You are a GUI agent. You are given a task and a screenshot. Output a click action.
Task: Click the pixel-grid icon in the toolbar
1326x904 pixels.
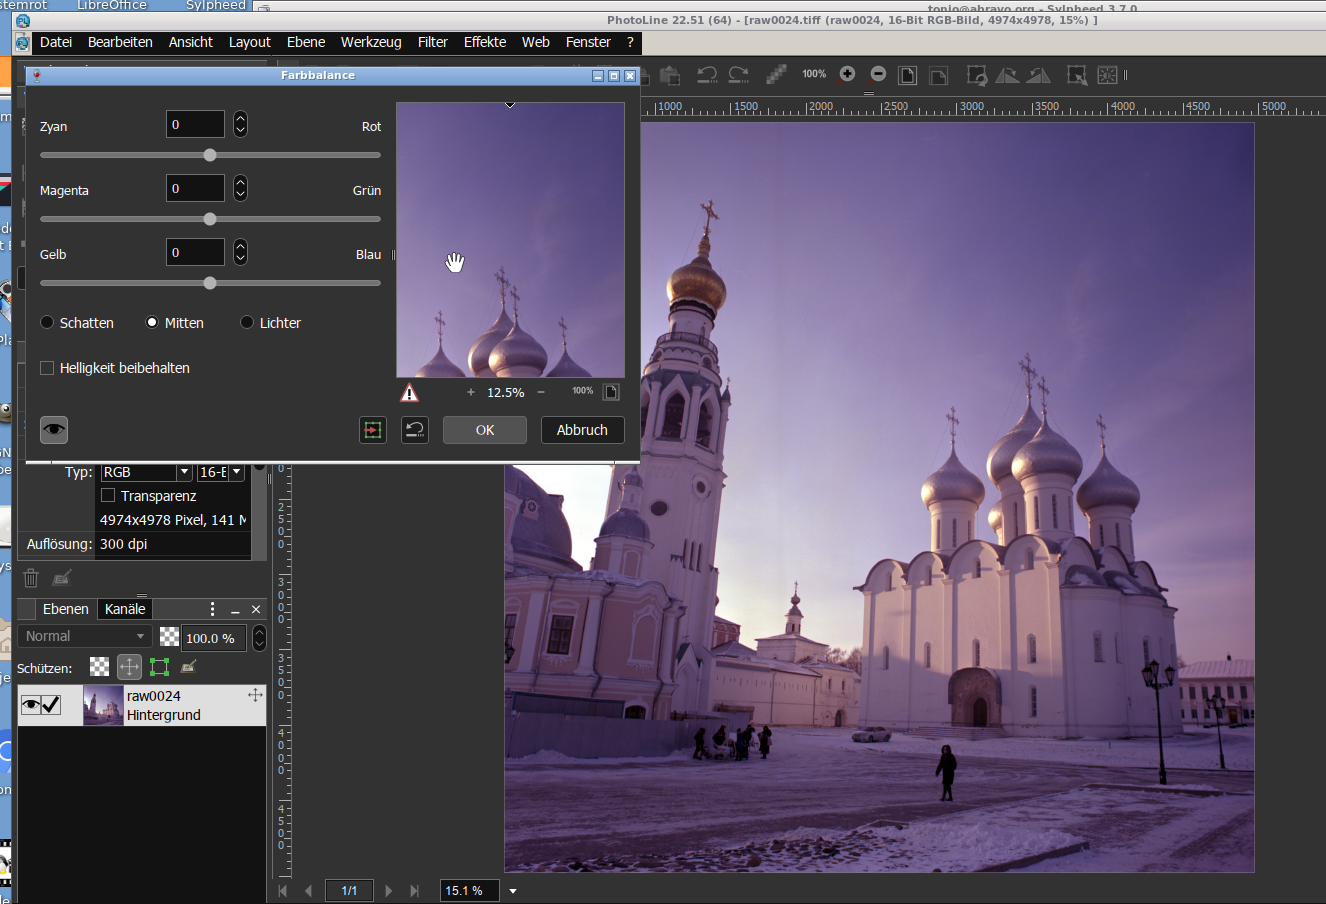tap(776, 75)
